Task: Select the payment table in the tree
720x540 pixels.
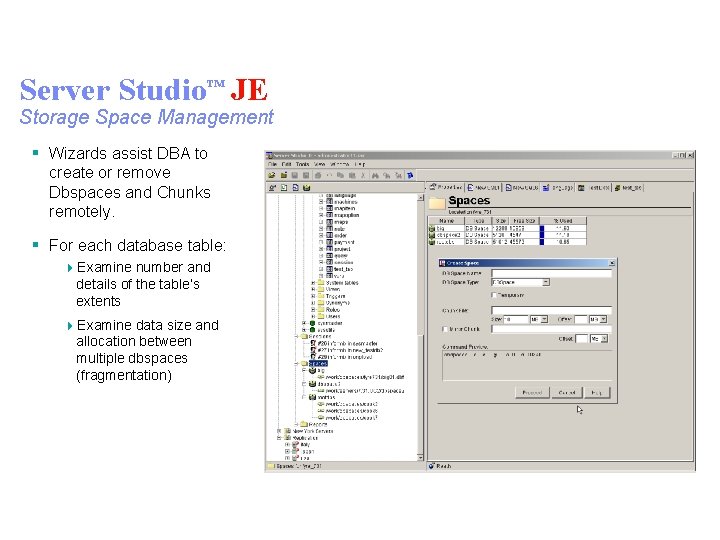Action: click(344, 242)
